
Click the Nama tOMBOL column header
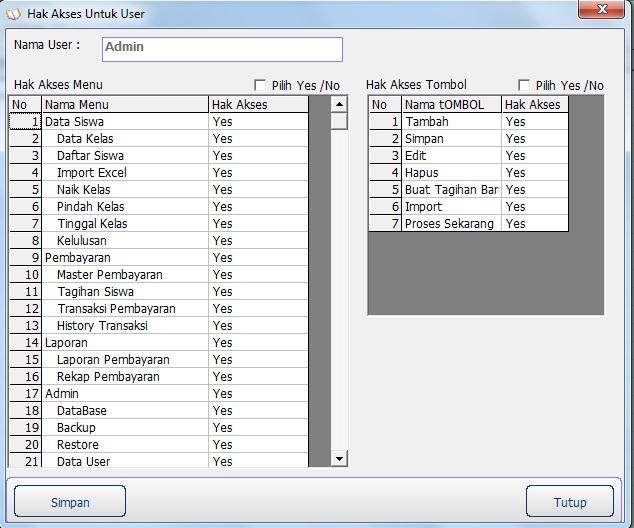point(451,105)
